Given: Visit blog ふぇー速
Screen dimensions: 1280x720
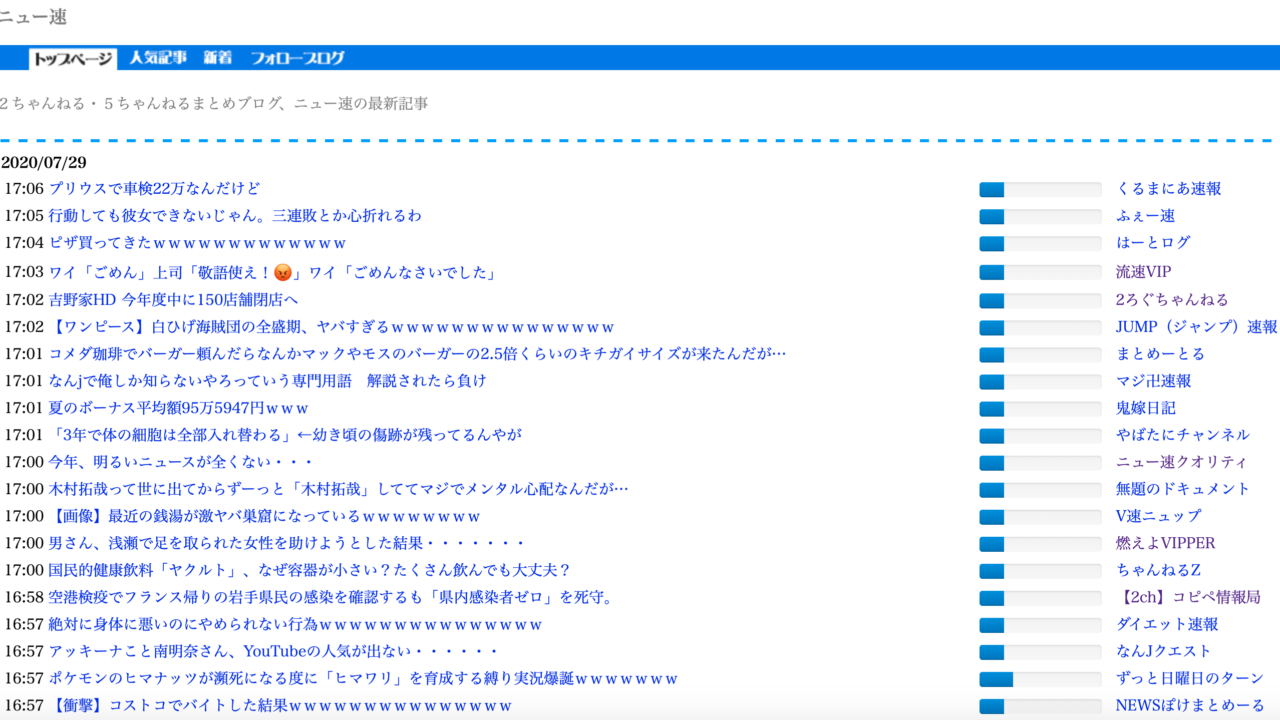Looking at the screenshot, I should (1146, 216).
